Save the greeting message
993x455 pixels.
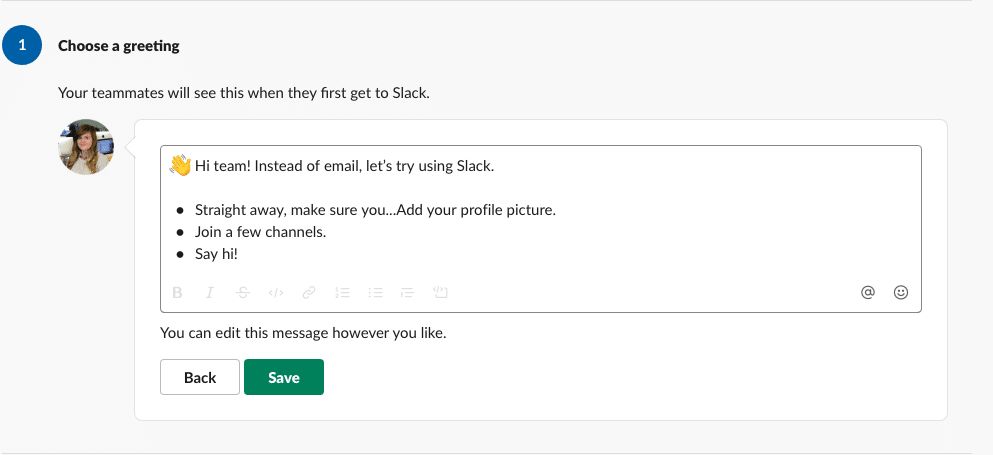[284, 377]
